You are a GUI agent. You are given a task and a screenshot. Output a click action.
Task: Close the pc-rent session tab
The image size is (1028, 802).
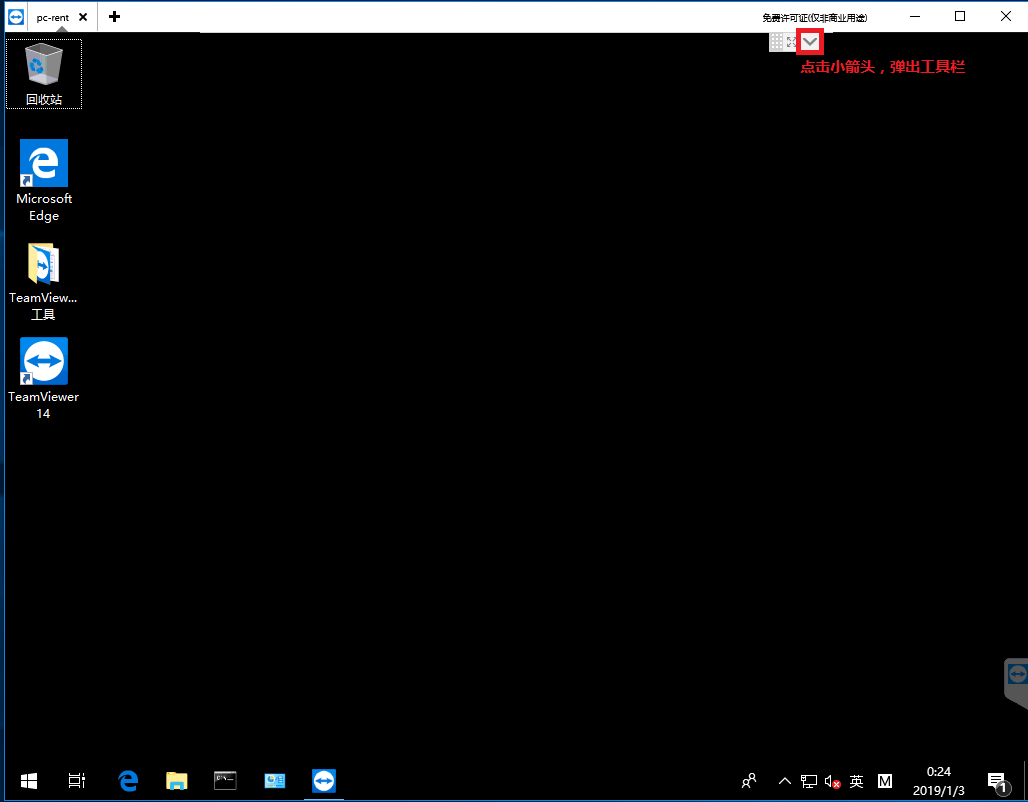coord(83,17)
